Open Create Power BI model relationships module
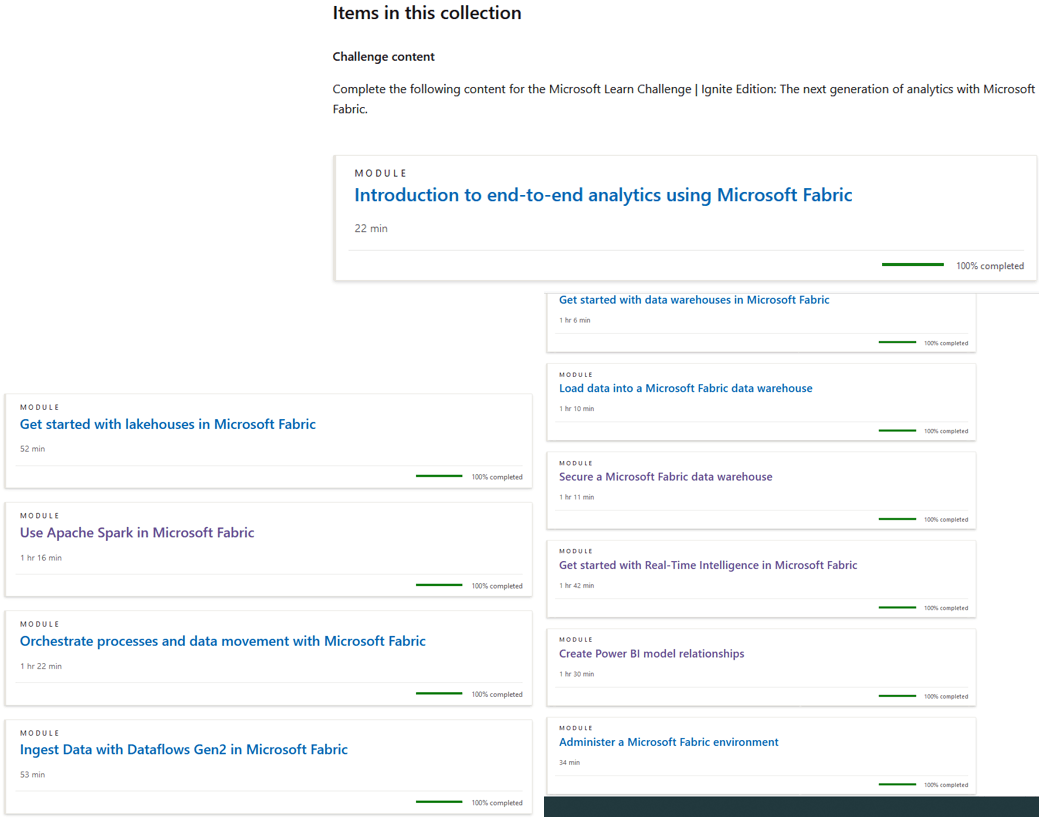 [x=651, y=654]
